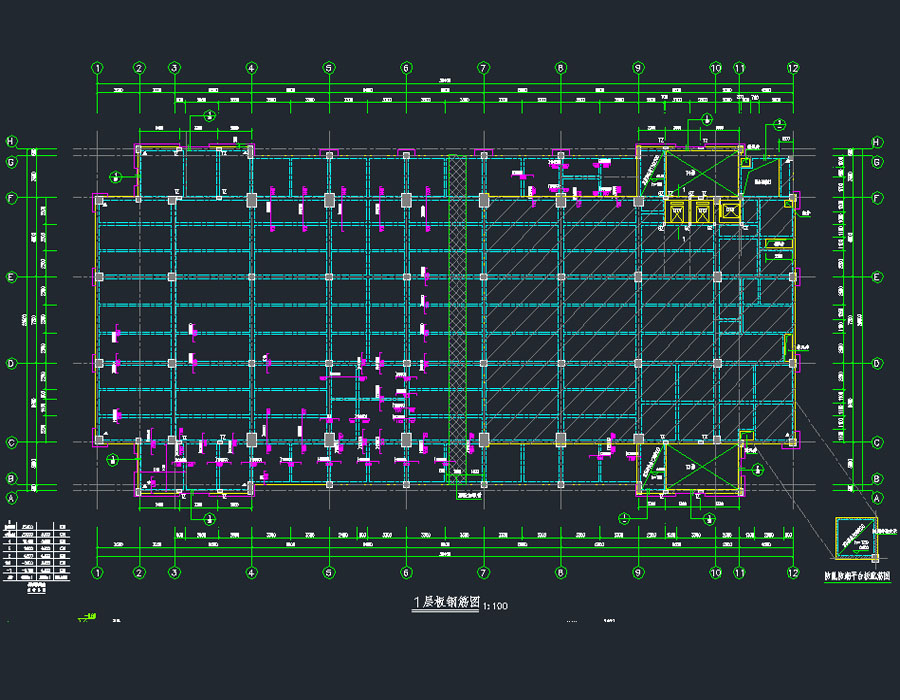Click axis bubble 1 in the top row

[98, 68]
